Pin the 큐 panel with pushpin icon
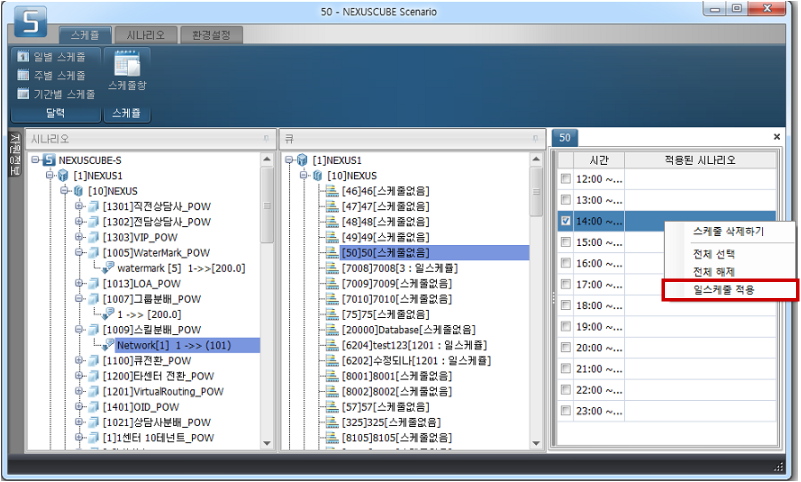The image size is (801, 482). tap(535, 139)
